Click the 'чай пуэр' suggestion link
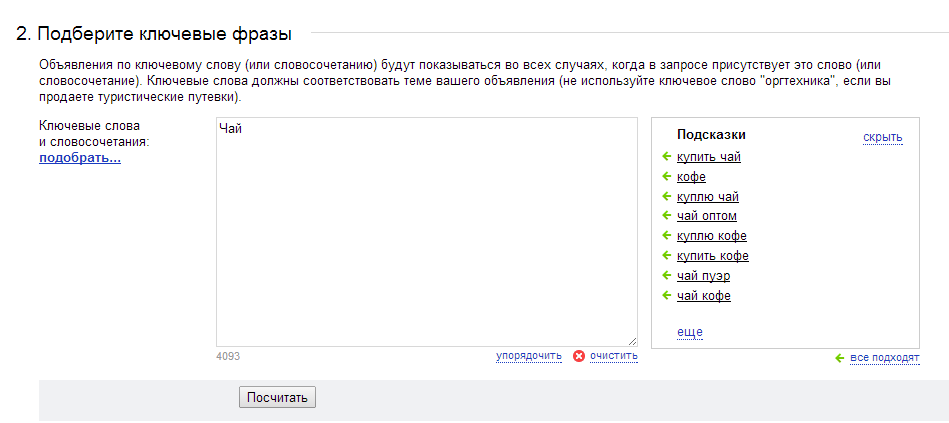 tap(703, 276)
